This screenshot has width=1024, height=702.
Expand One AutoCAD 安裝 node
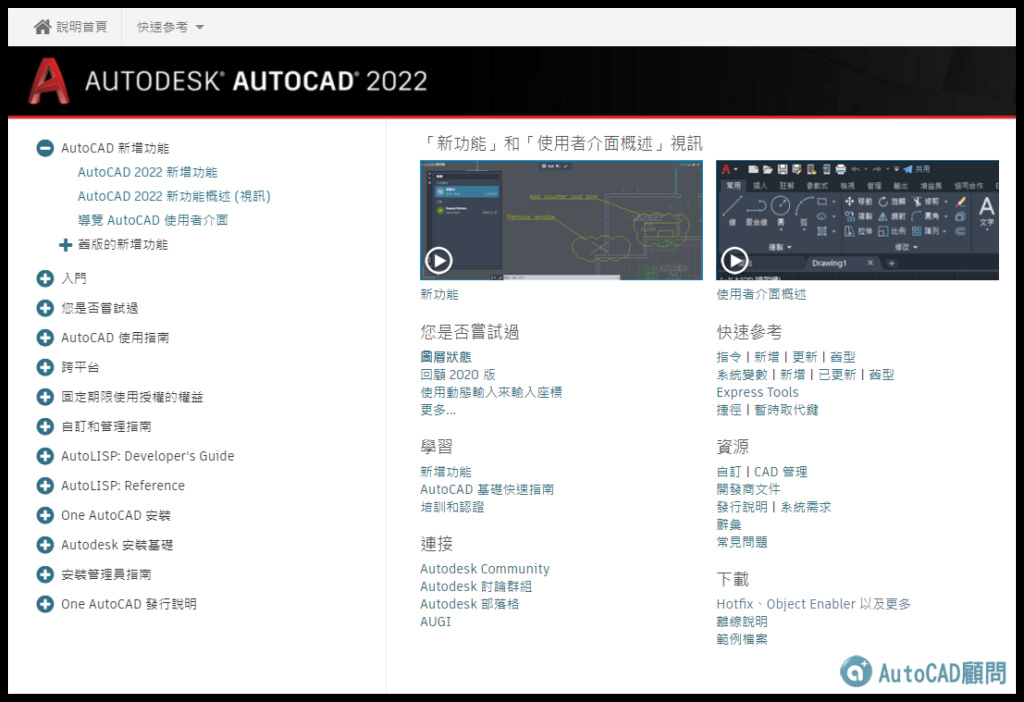(45, 515)
